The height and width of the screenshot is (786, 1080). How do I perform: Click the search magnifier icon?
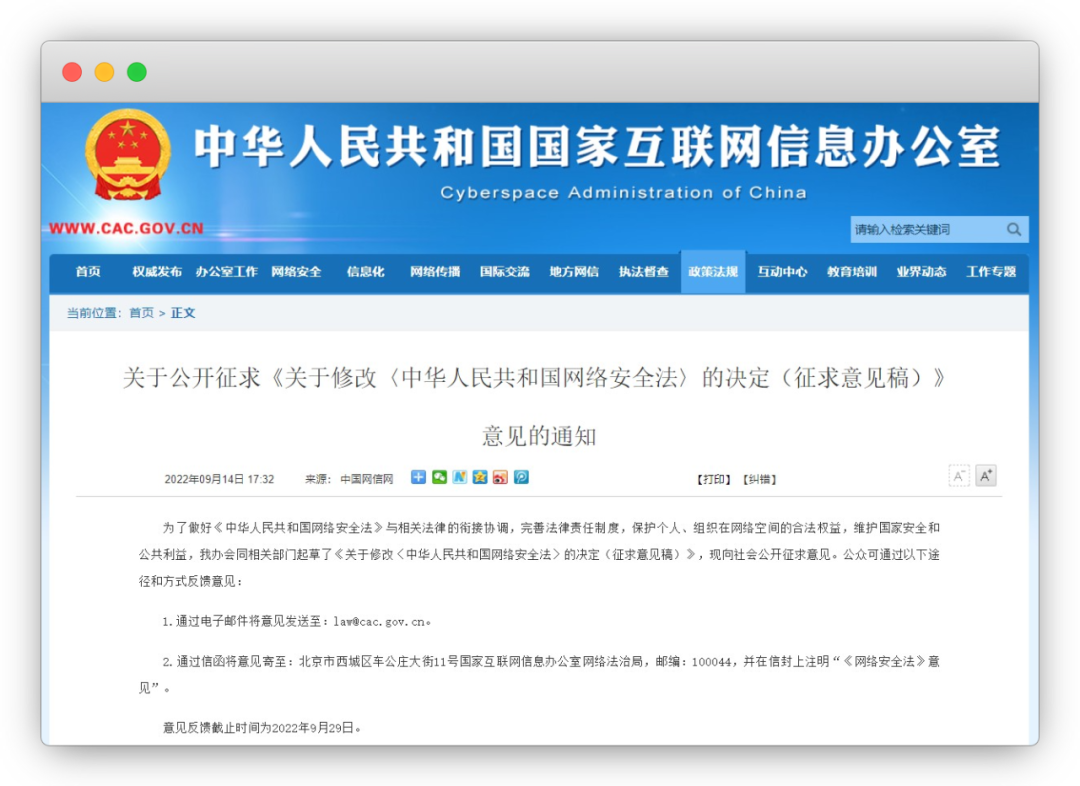pyautogui.click(x=1015, y=229)
